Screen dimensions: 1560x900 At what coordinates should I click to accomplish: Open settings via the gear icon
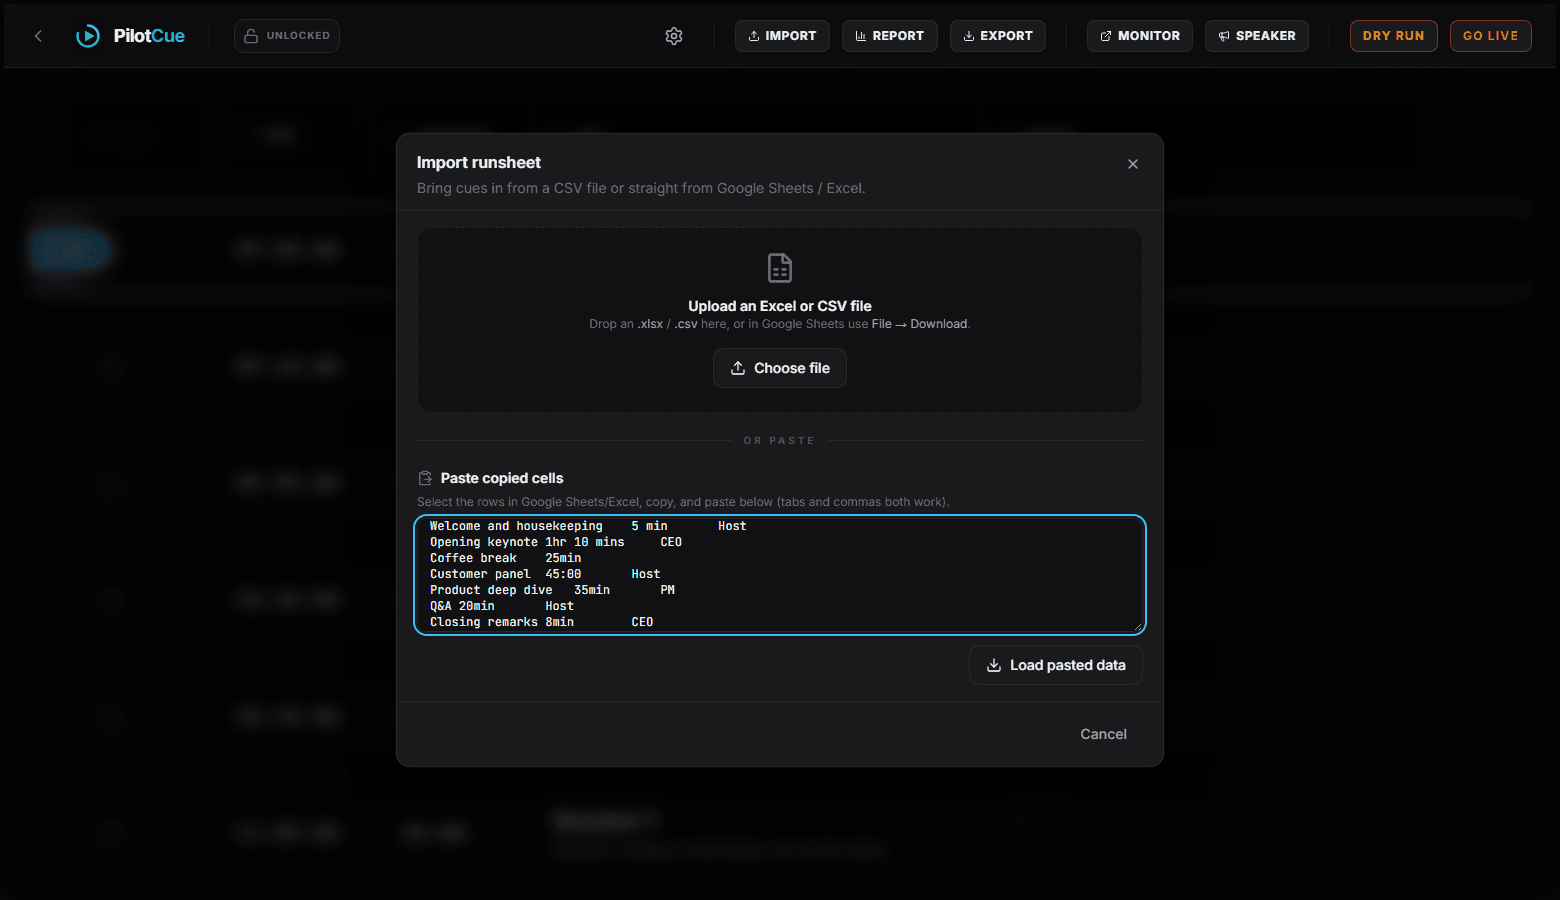point(674,36)
